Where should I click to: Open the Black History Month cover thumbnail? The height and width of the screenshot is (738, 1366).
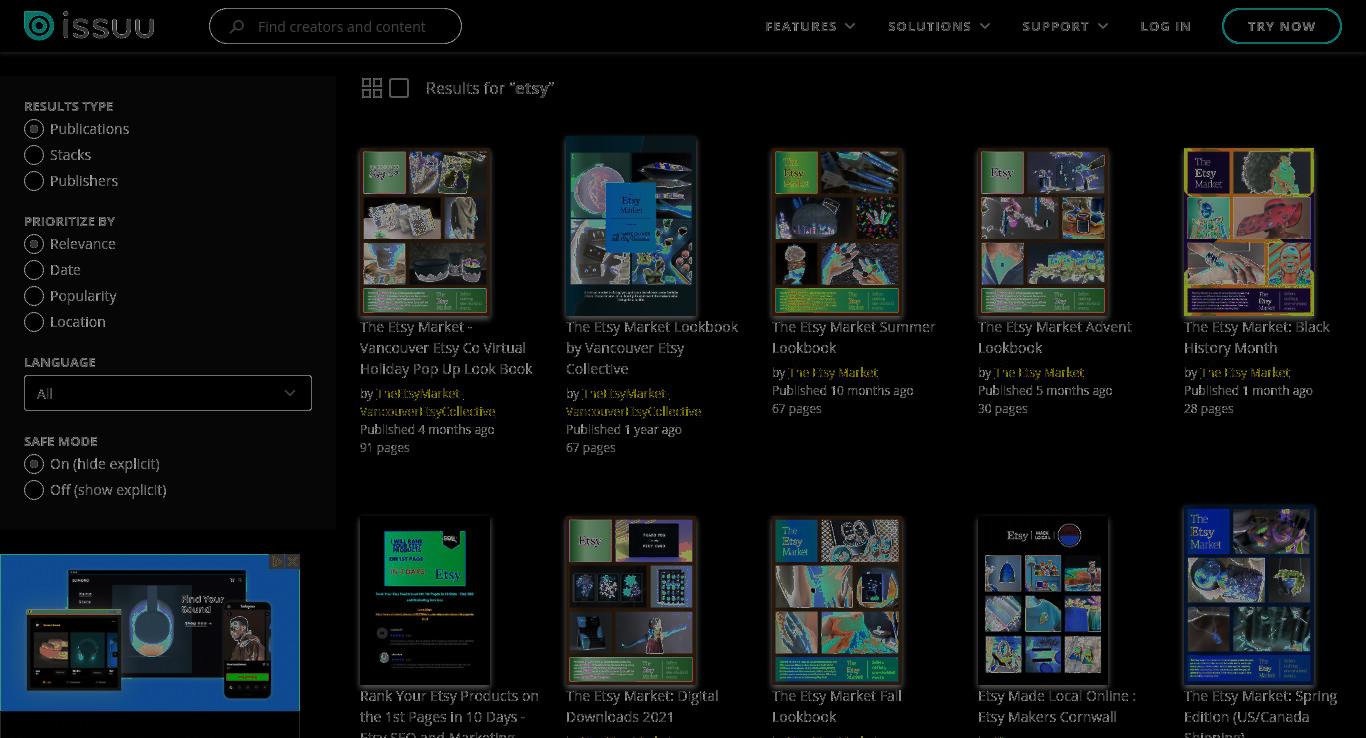[x=1249, y=233]
